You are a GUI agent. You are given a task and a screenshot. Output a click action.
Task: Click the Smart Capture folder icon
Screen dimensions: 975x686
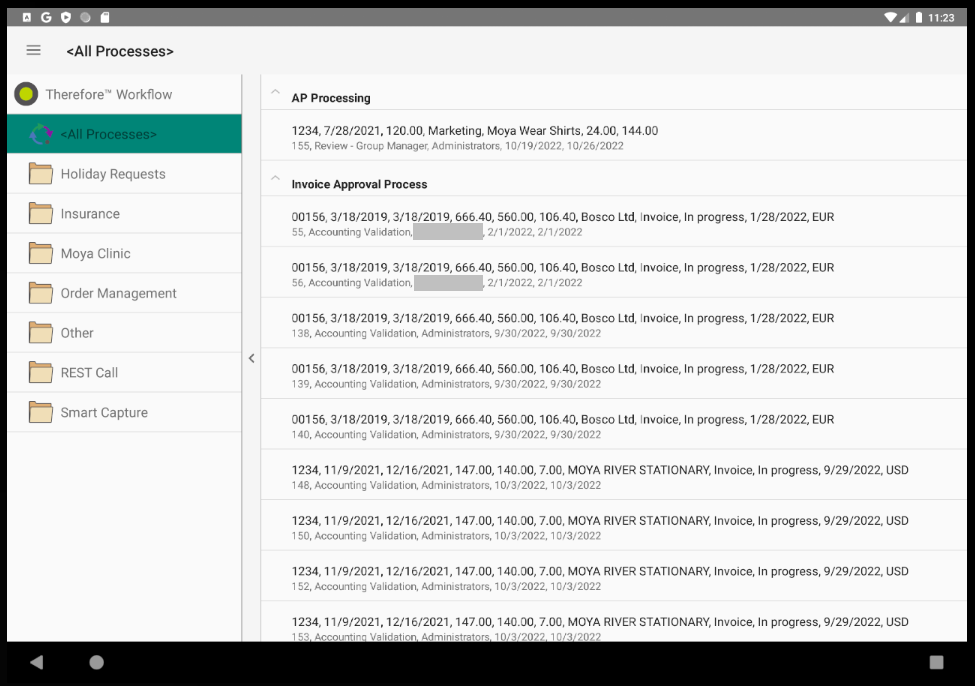click(x=41, y=412)
